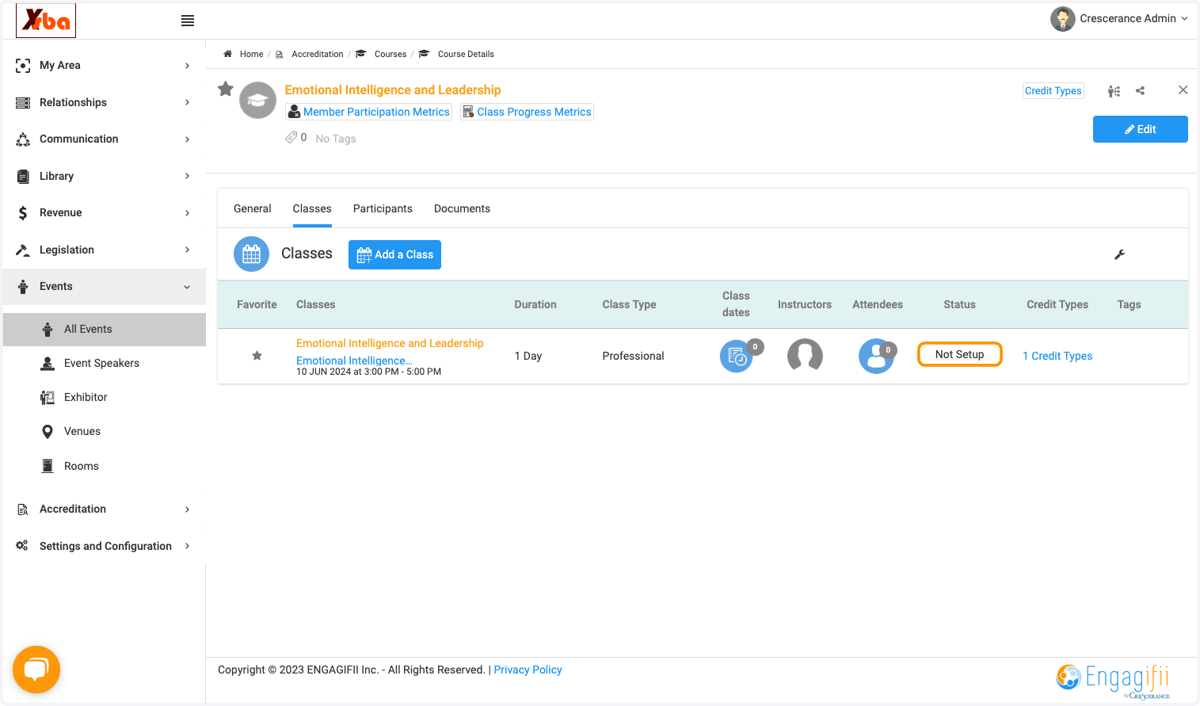Viewport: 1200px width, 706px height.
Task: Open Class Progress Metrics
Action: [x=527, y=112]
